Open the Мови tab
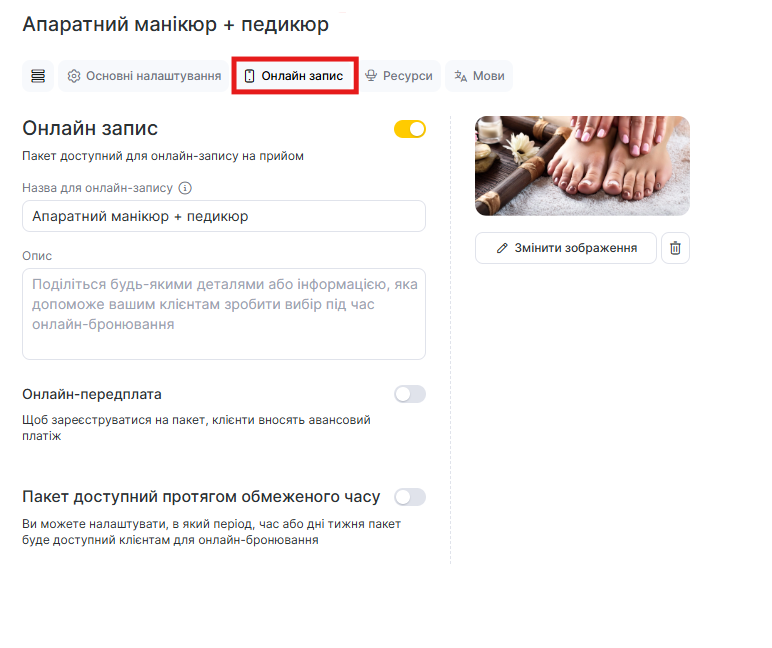This screenshot has height=648, width=772. coord(479,76)
